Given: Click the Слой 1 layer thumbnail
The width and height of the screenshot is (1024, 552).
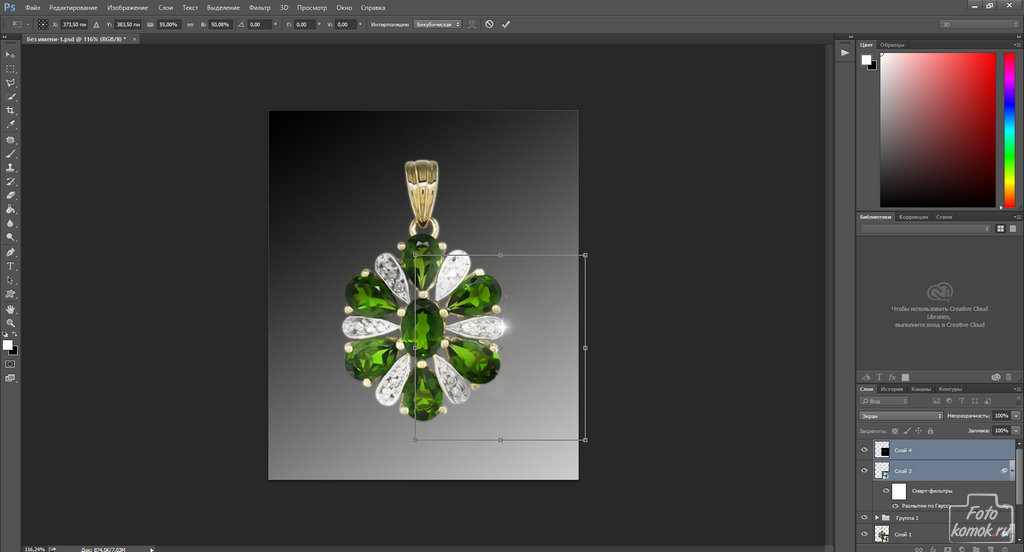Looking at the screenshot, I should (882, 535).
